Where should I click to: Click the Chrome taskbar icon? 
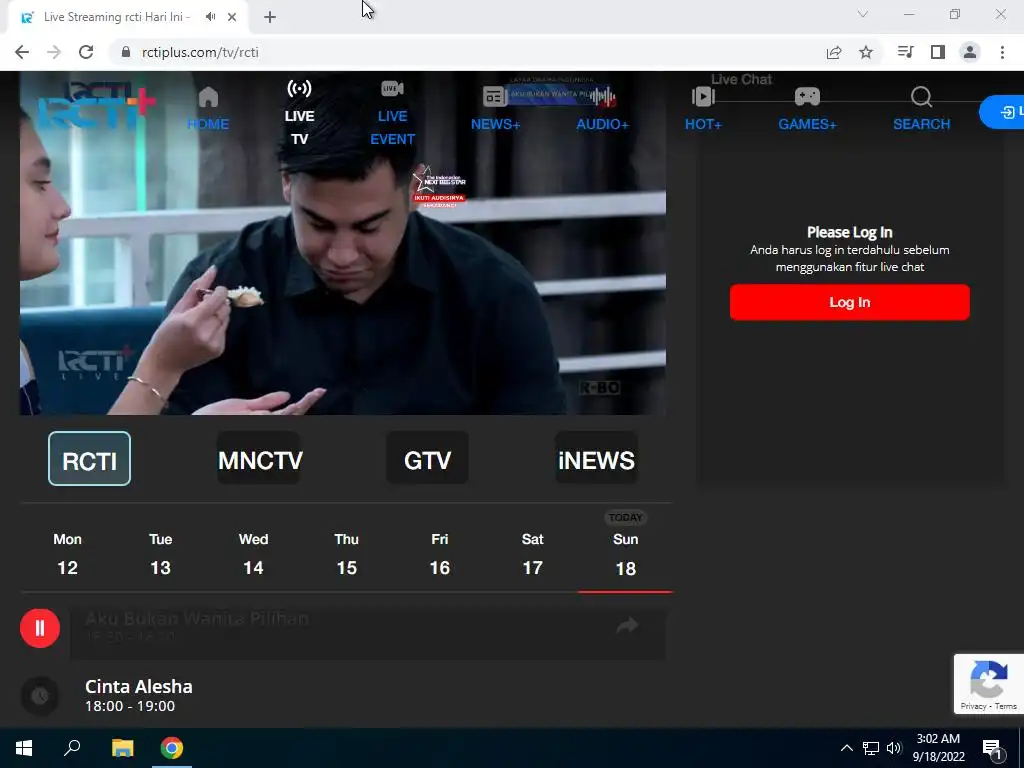[x=172, y=748]
